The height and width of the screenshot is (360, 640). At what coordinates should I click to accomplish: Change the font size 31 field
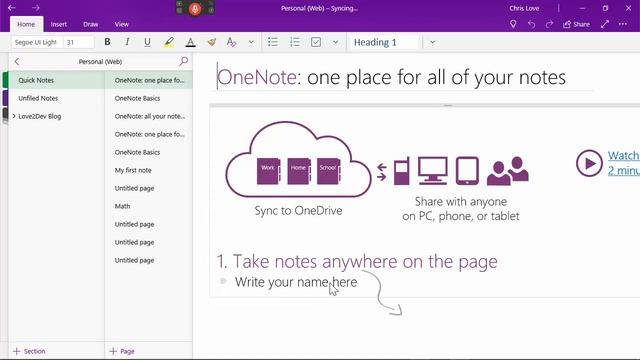[x=79, y=42]
